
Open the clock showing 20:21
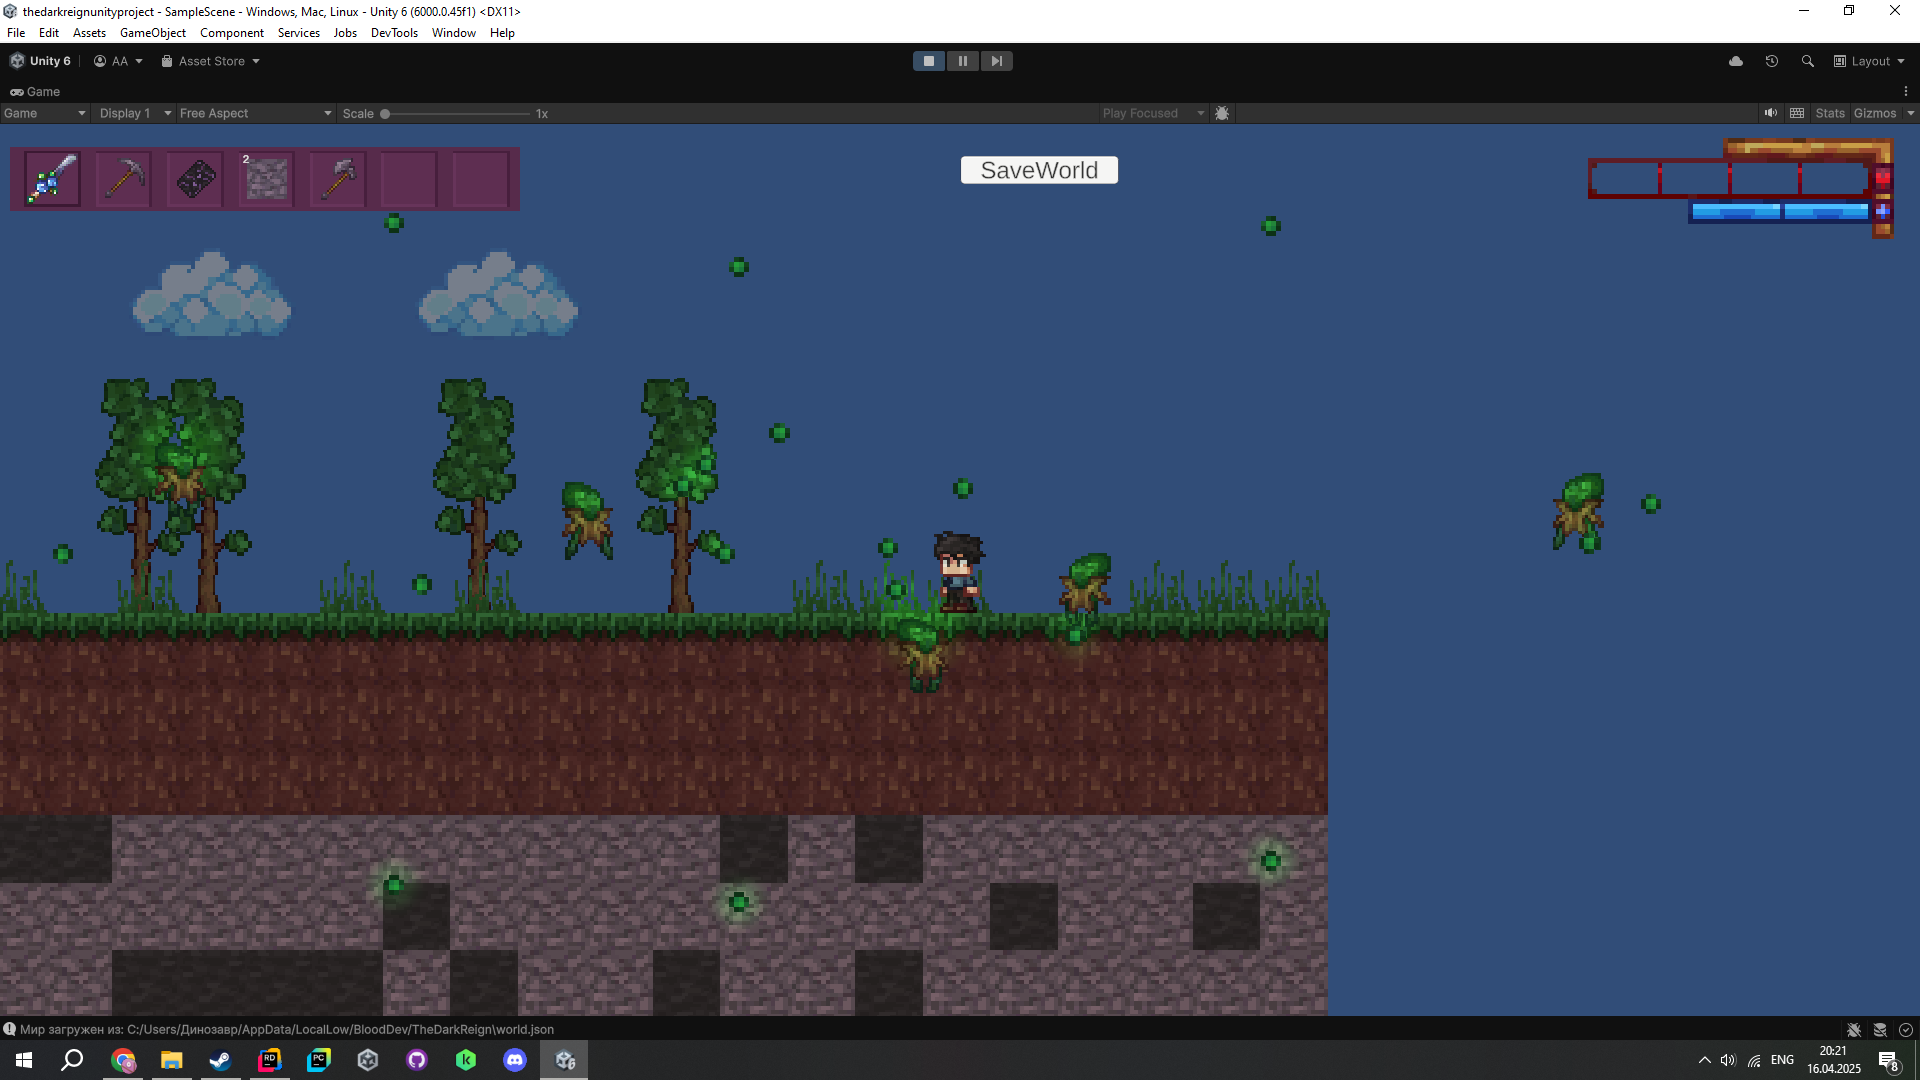[1833, 1051]
